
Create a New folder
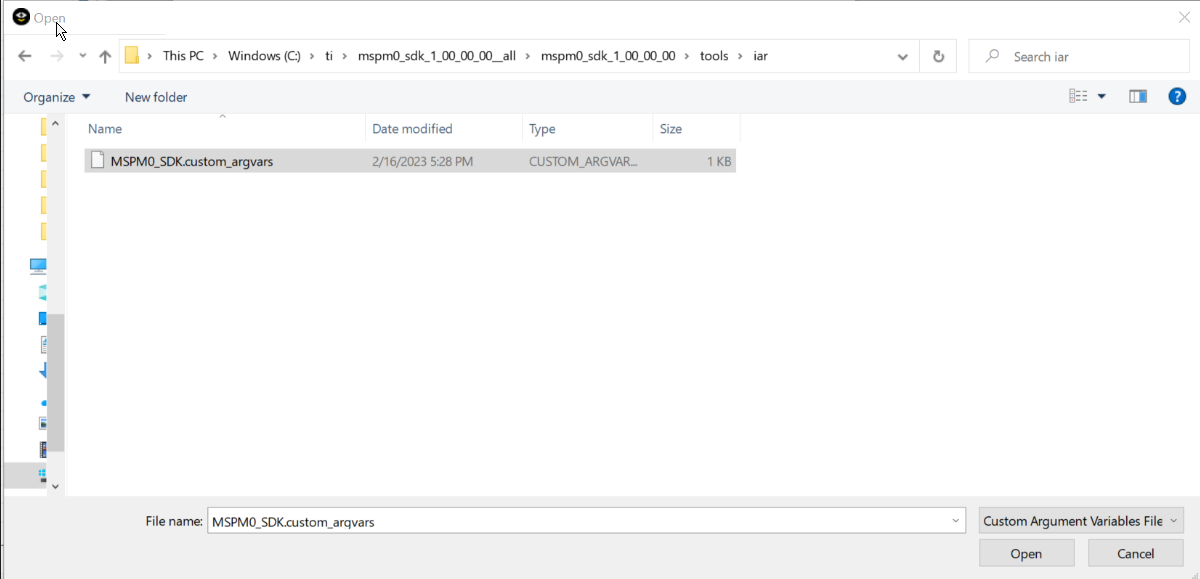(156, 97)
